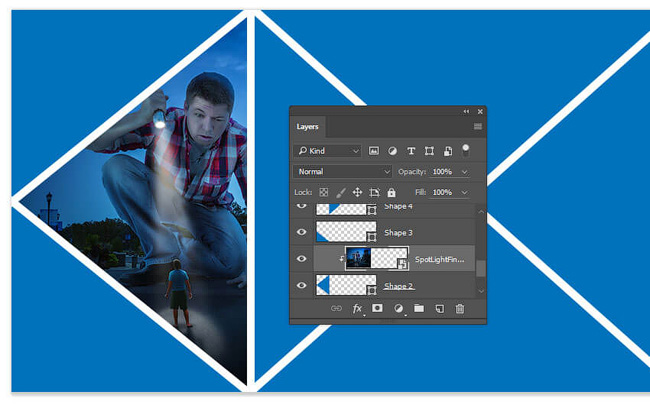This screenshot has width=650, height=408.
Task: Open Fill slider dropdown arrow
Action: pos(465,193)
